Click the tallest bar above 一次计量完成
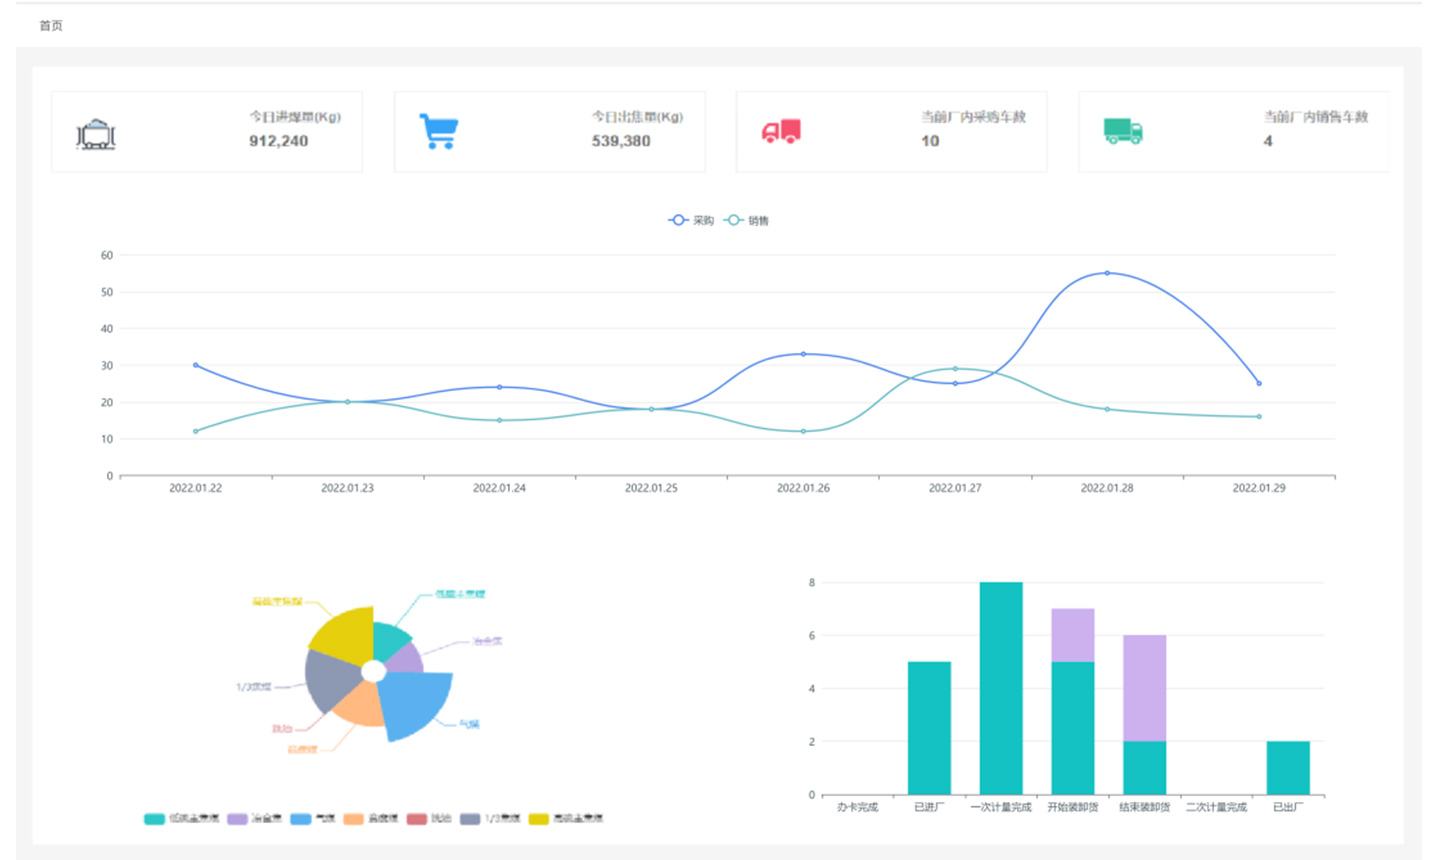The width and height of the screenshot is (1440, 860). click(x=1002, y=685)
